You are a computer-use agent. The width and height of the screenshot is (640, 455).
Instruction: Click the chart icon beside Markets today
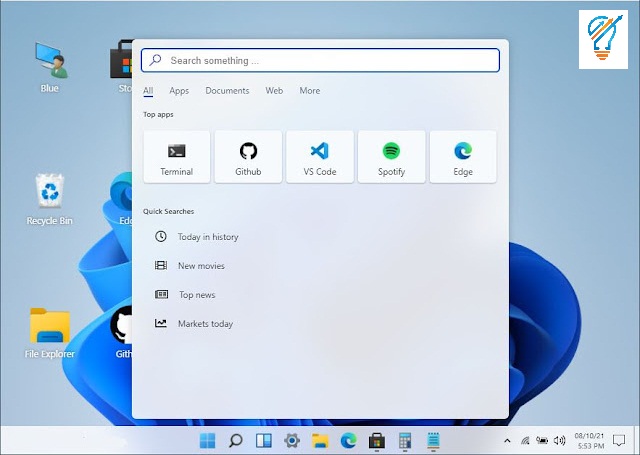161,323
